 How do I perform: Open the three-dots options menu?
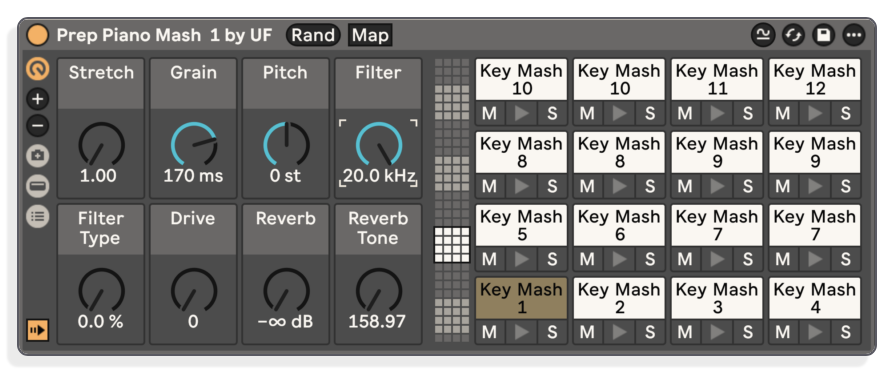point(854,35)
